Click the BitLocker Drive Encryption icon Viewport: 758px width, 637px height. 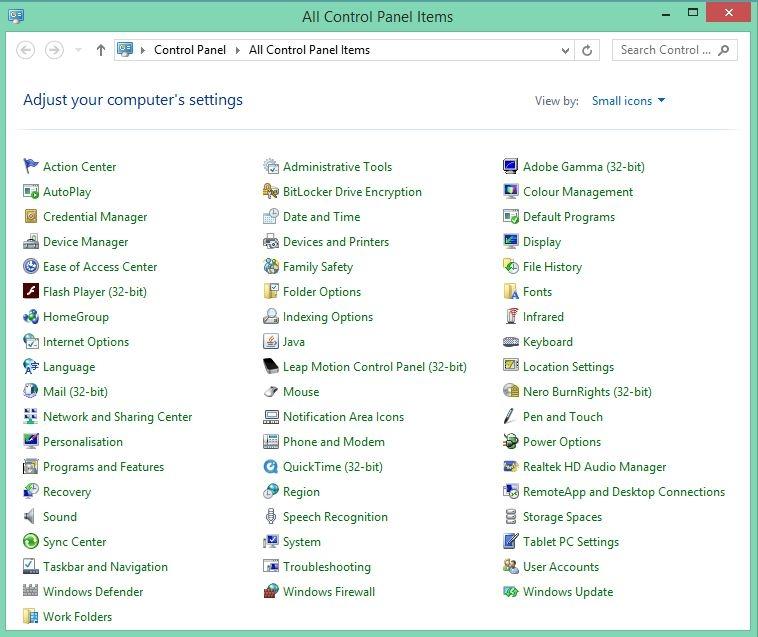271,191
